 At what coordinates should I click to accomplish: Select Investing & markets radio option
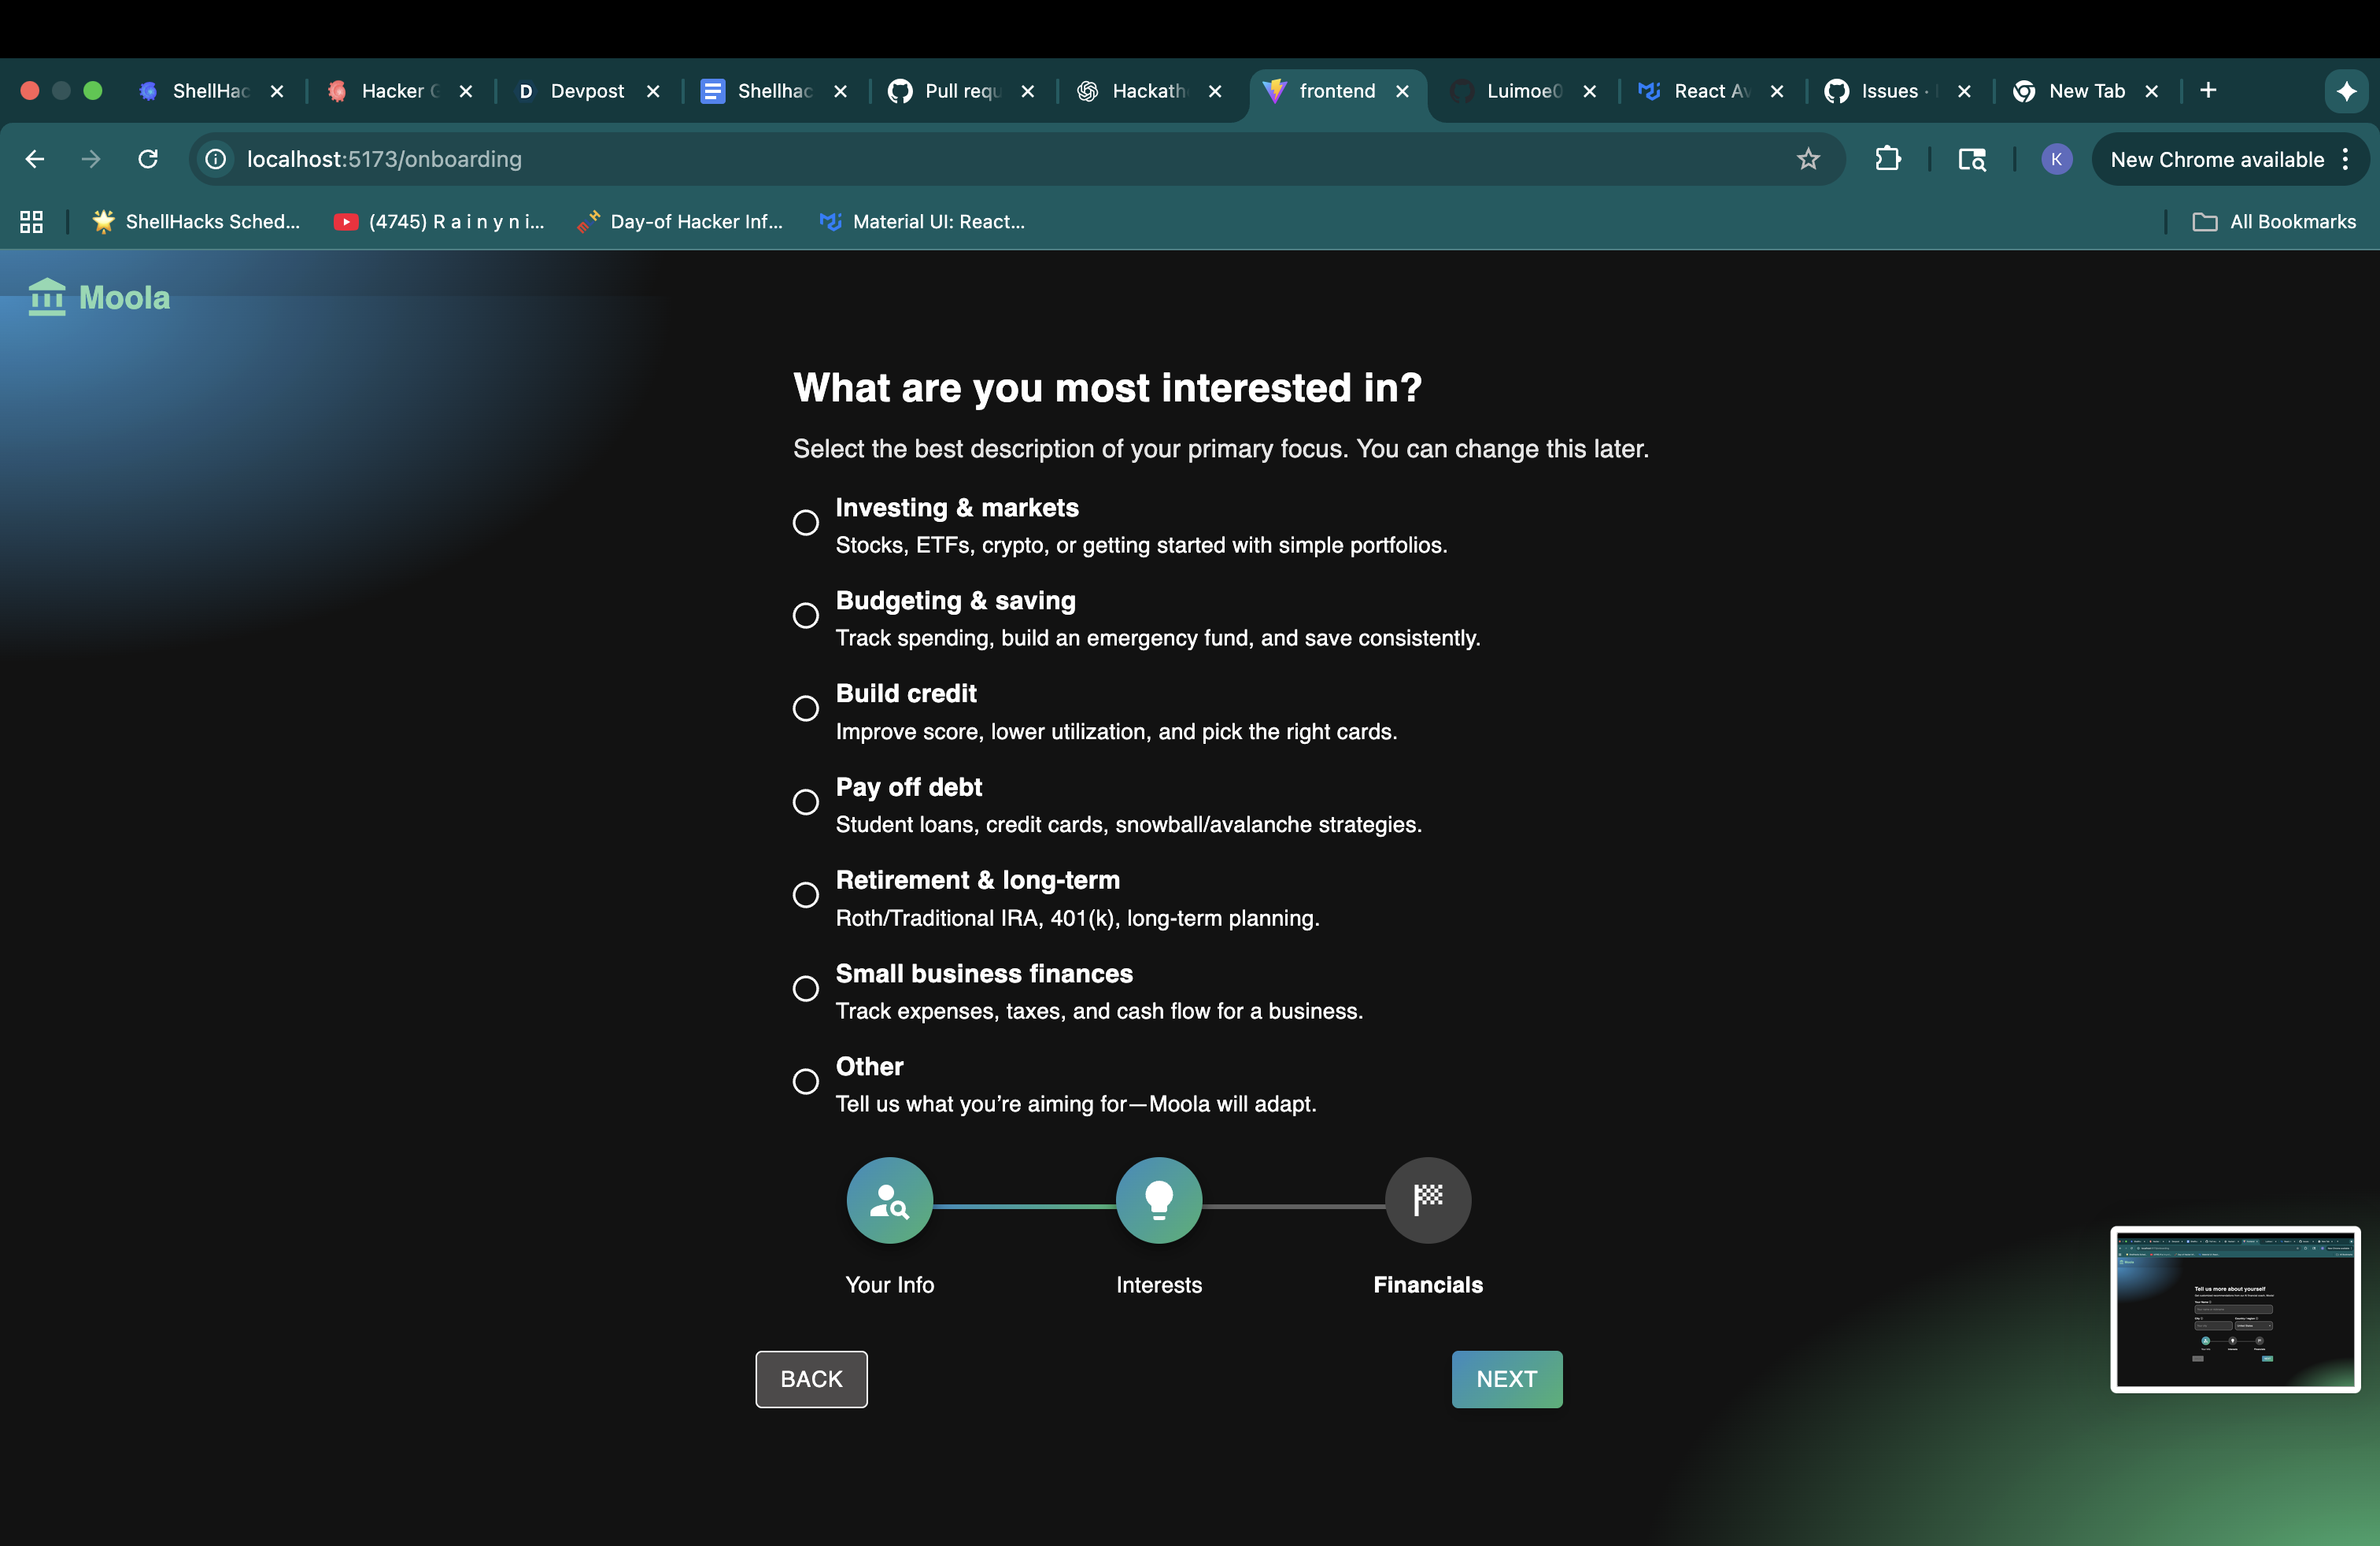[806, 523]
